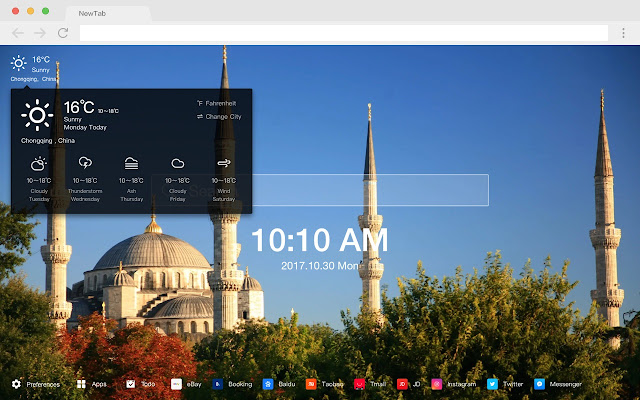Open the Apps grid icon
Viewport: 640px width, 400px height.
coord(81,384)
